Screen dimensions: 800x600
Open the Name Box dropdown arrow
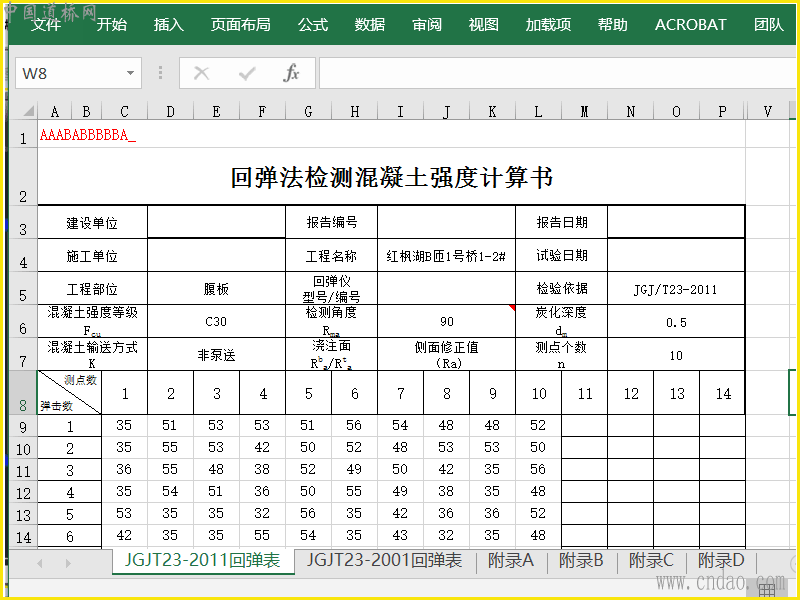(131, 73)
